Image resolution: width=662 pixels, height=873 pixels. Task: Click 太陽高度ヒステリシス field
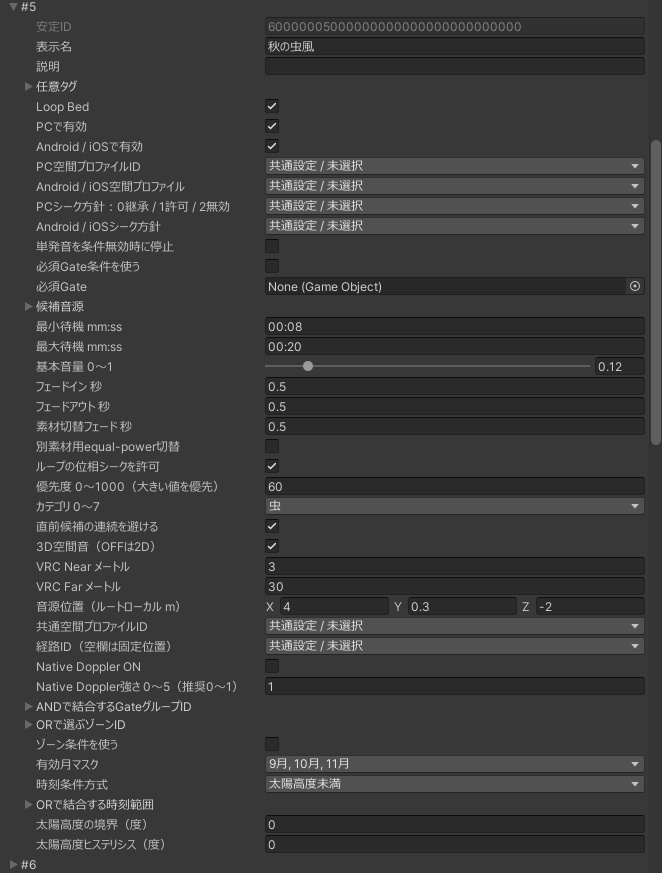click(454, 844)
